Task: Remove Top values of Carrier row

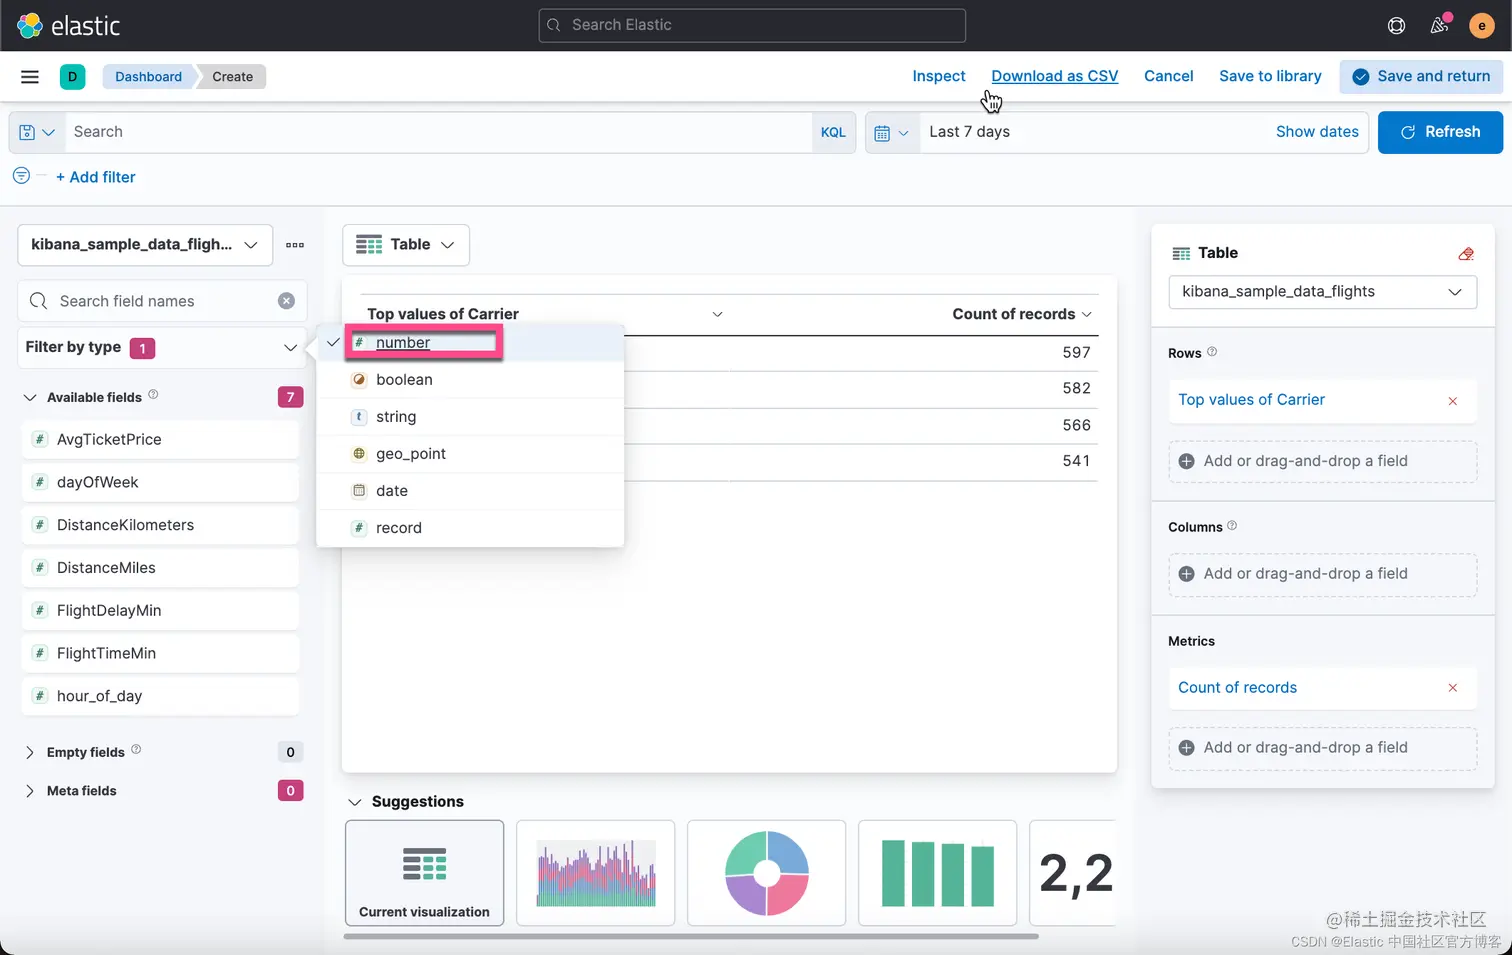Action: click(x=1453, y=401)
